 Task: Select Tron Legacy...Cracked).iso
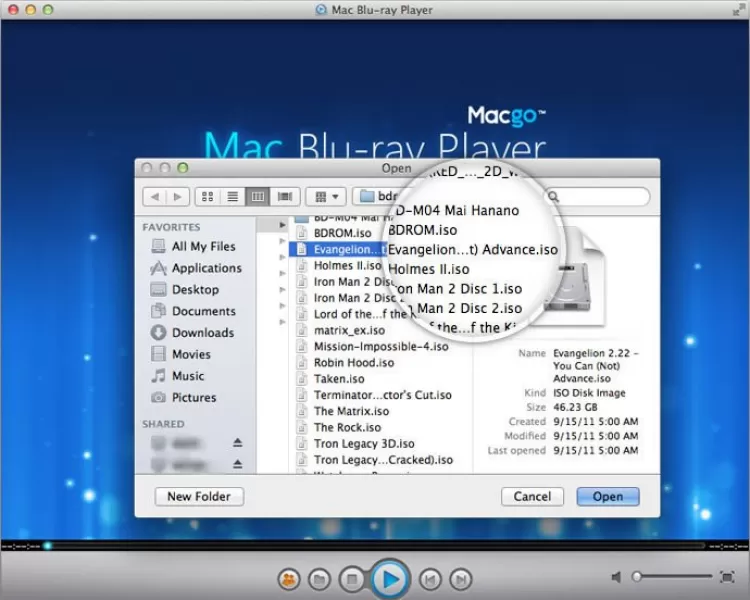(x=383, y=460)
